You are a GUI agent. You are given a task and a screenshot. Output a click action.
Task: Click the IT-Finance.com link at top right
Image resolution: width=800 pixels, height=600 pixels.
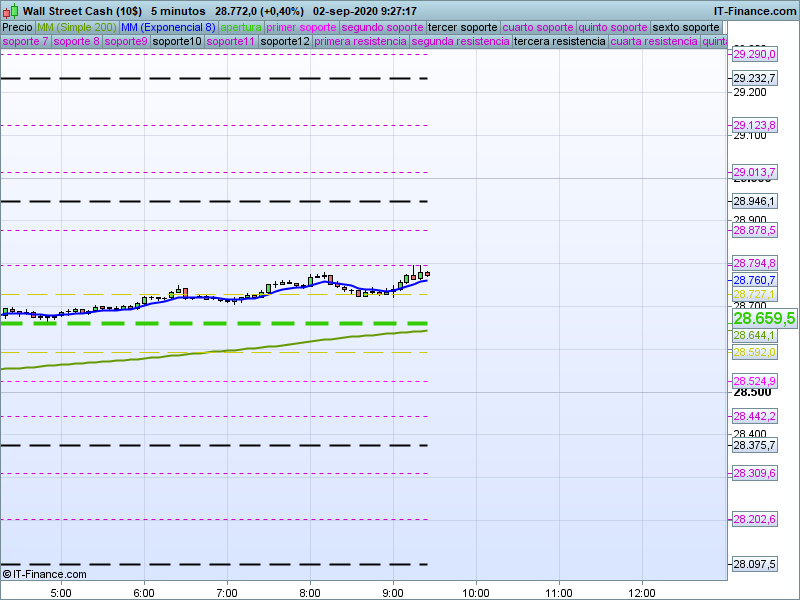pyautogui.click(x=755, y=11)
